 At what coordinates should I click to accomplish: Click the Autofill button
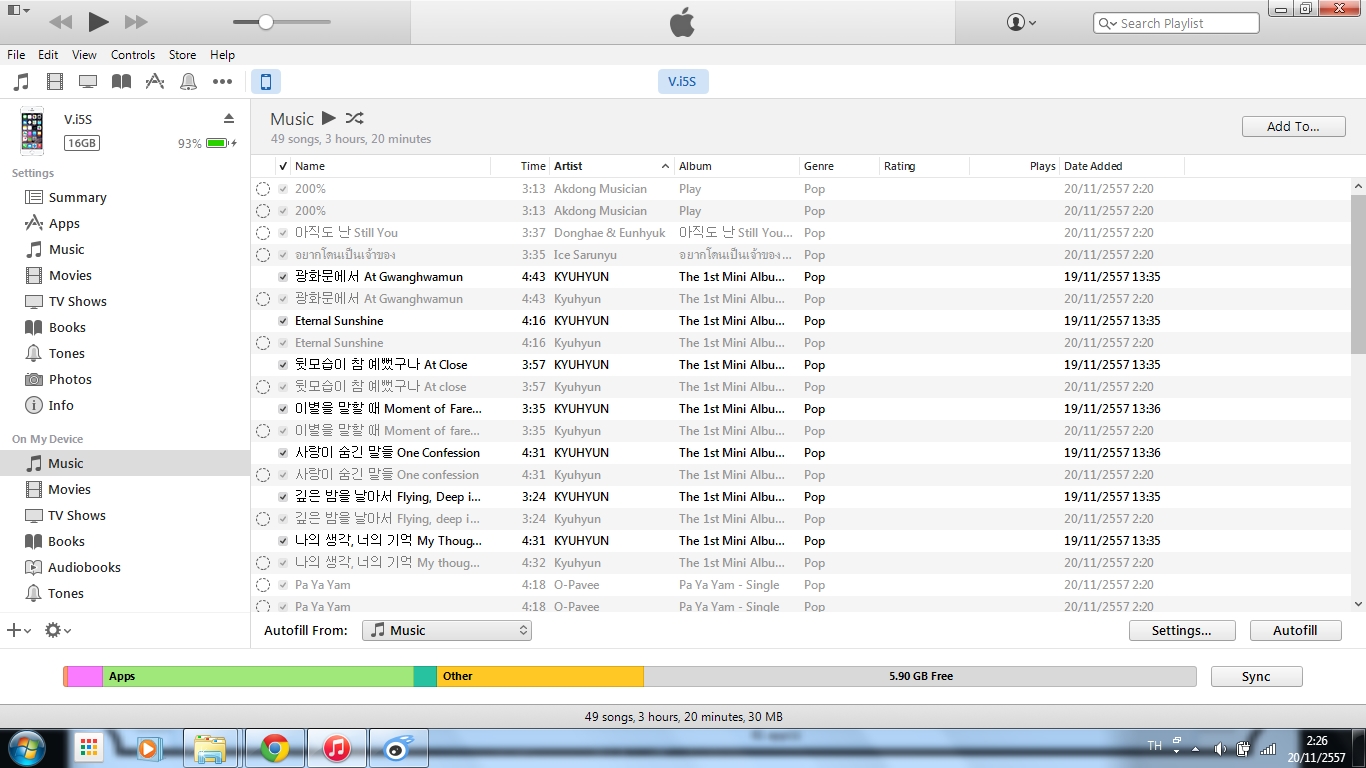coord(1295,631)
